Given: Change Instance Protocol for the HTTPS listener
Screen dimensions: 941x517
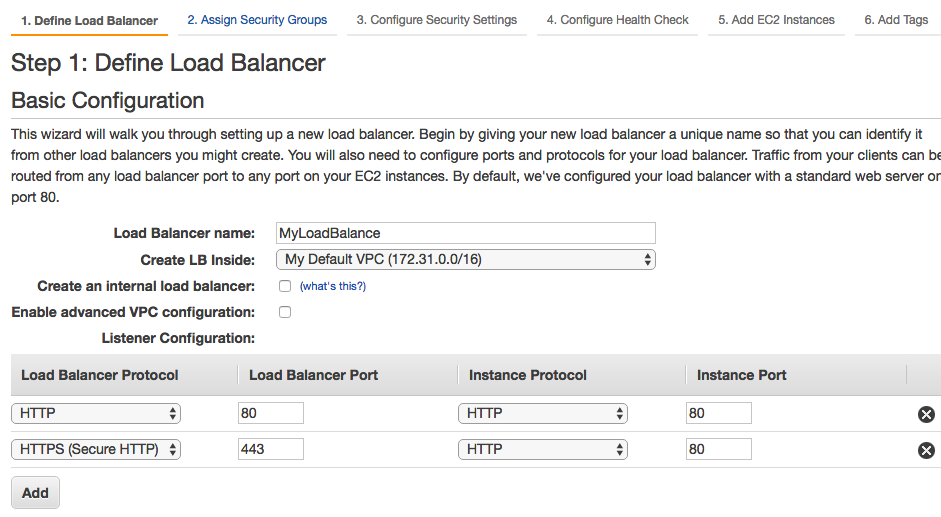Looking at the screenshot, I should click(x=543, y=449).
